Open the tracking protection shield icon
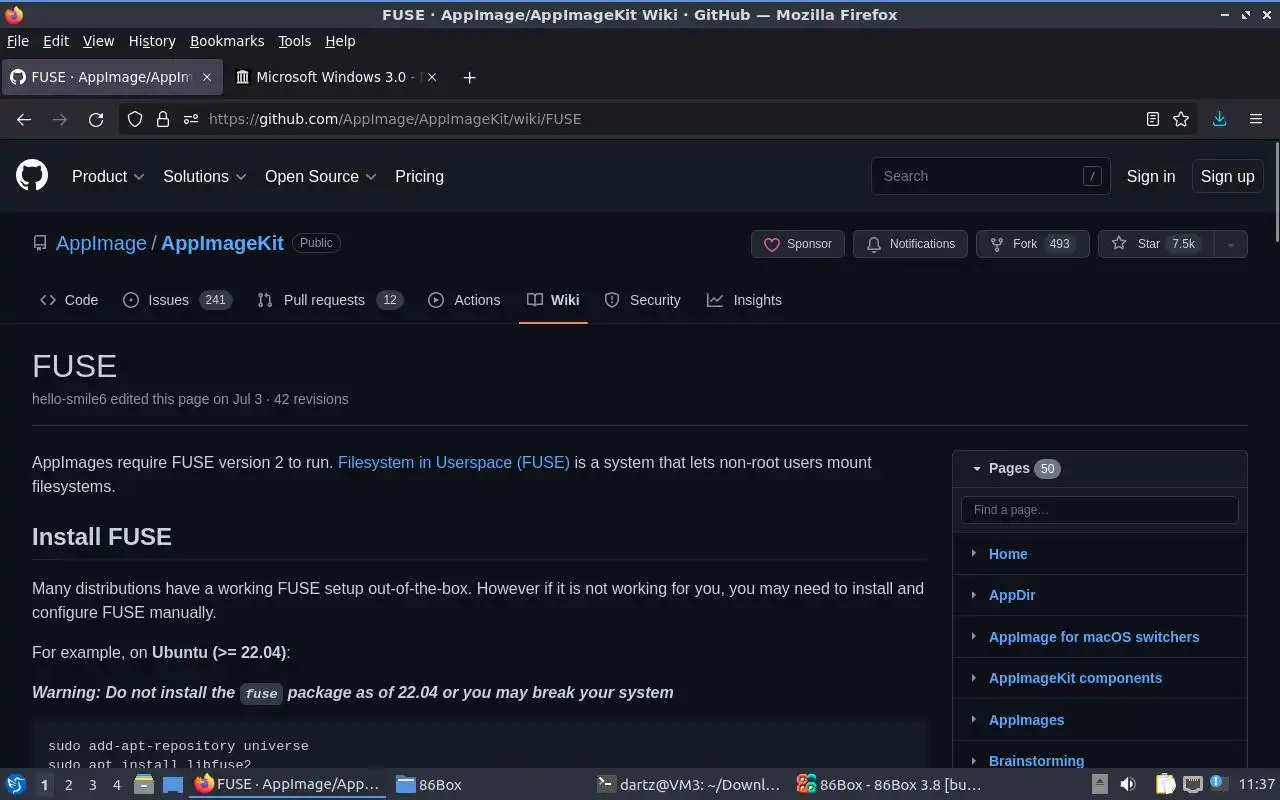This screenshot has width=1280, height=800. [135, 119]
